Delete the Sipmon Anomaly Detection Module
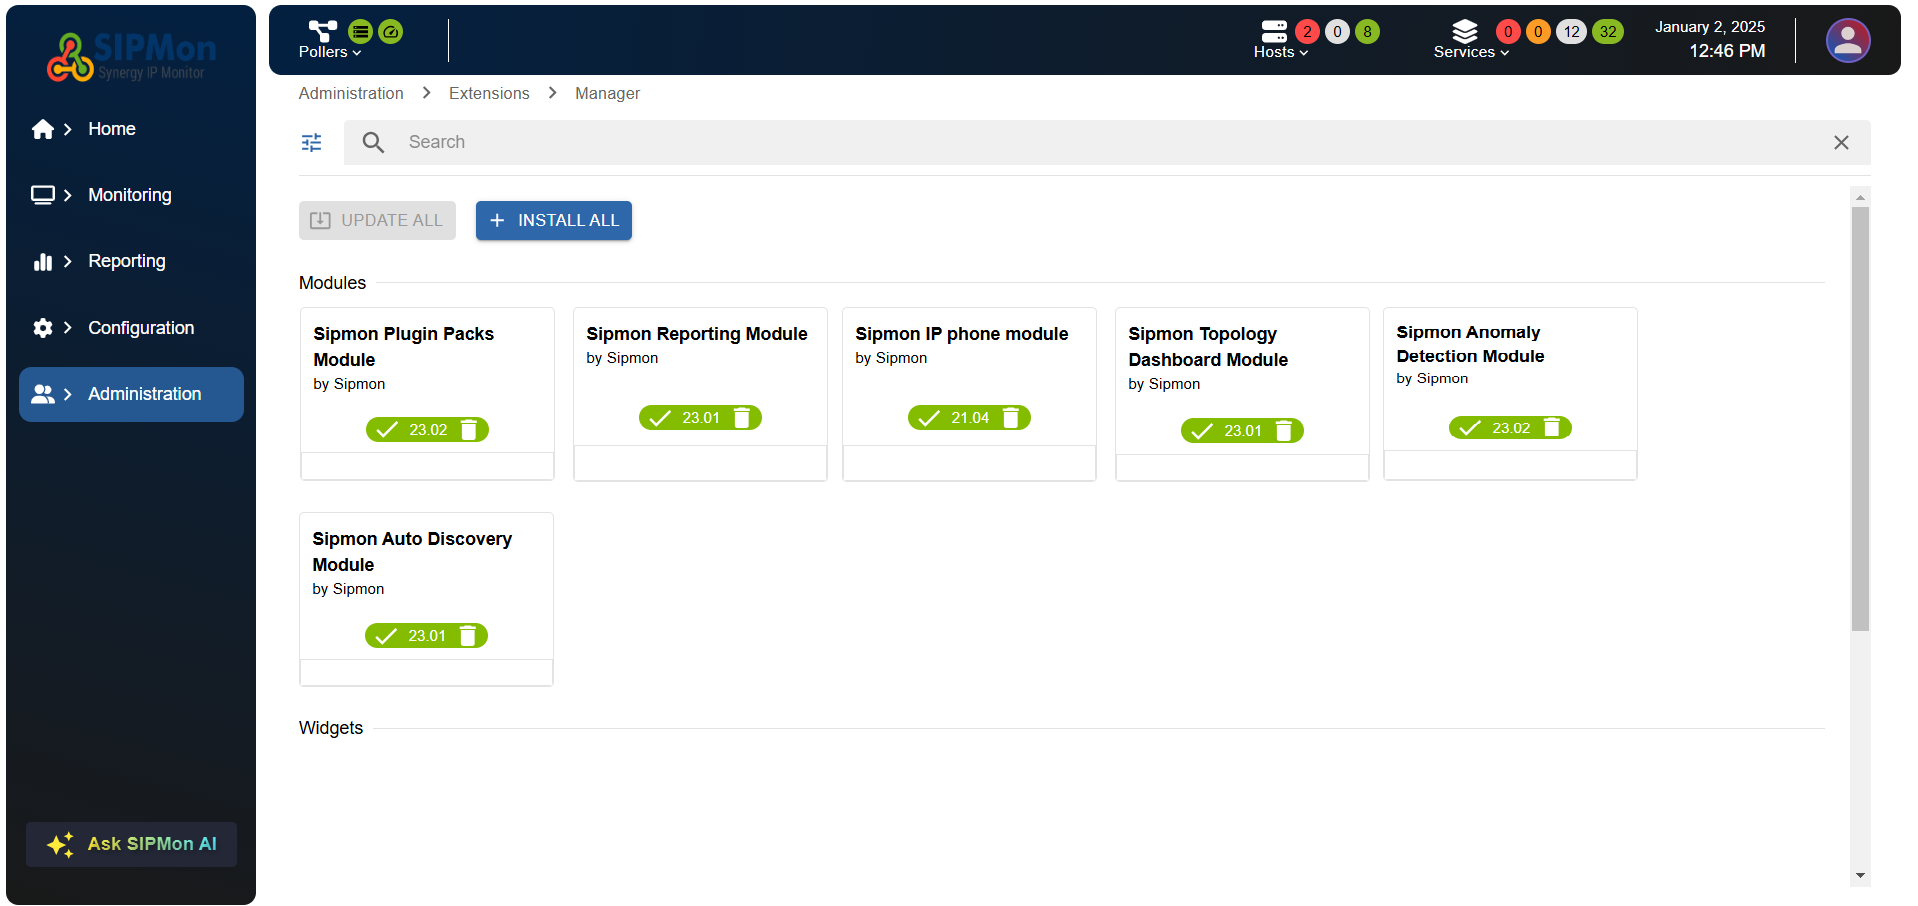 click(x=1552, y=428)
